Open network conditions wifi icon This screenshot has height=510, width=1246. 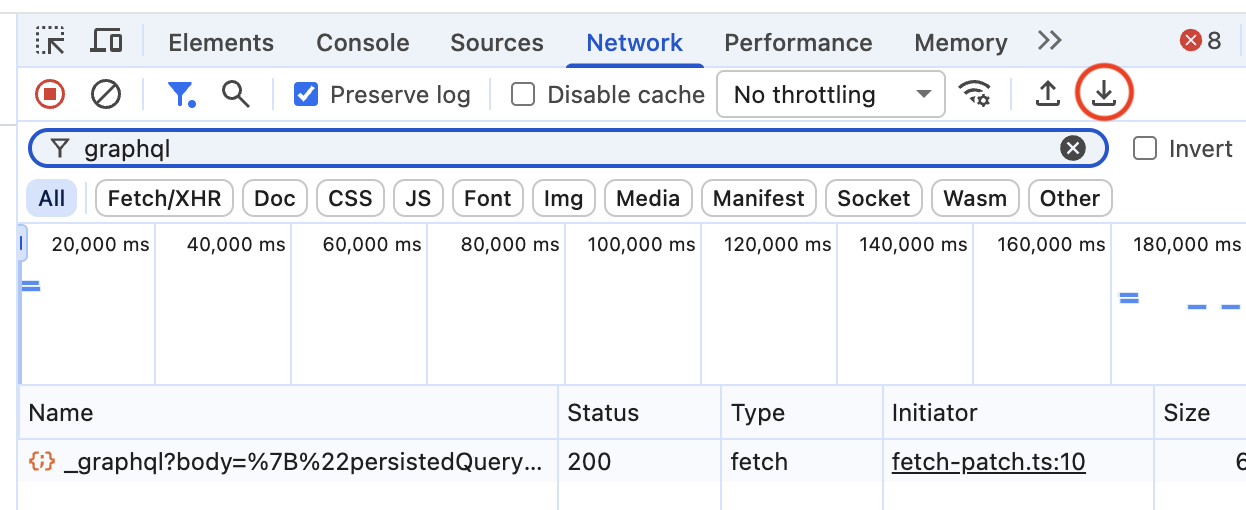click(x=974, y=94)
